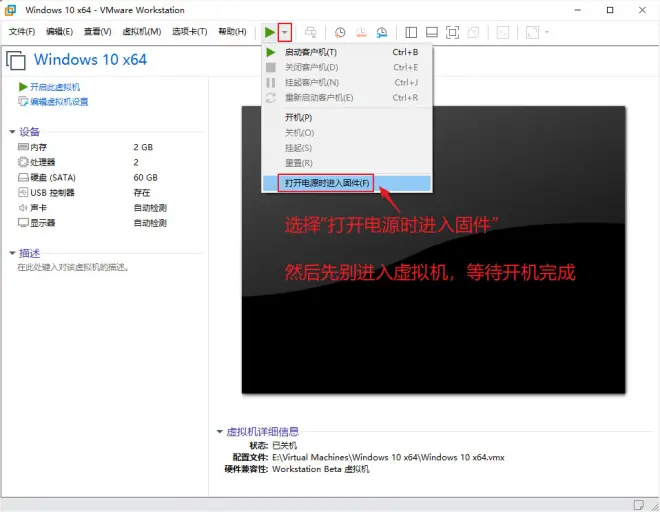Click the enter full screen icon

(x=452, y=32)
